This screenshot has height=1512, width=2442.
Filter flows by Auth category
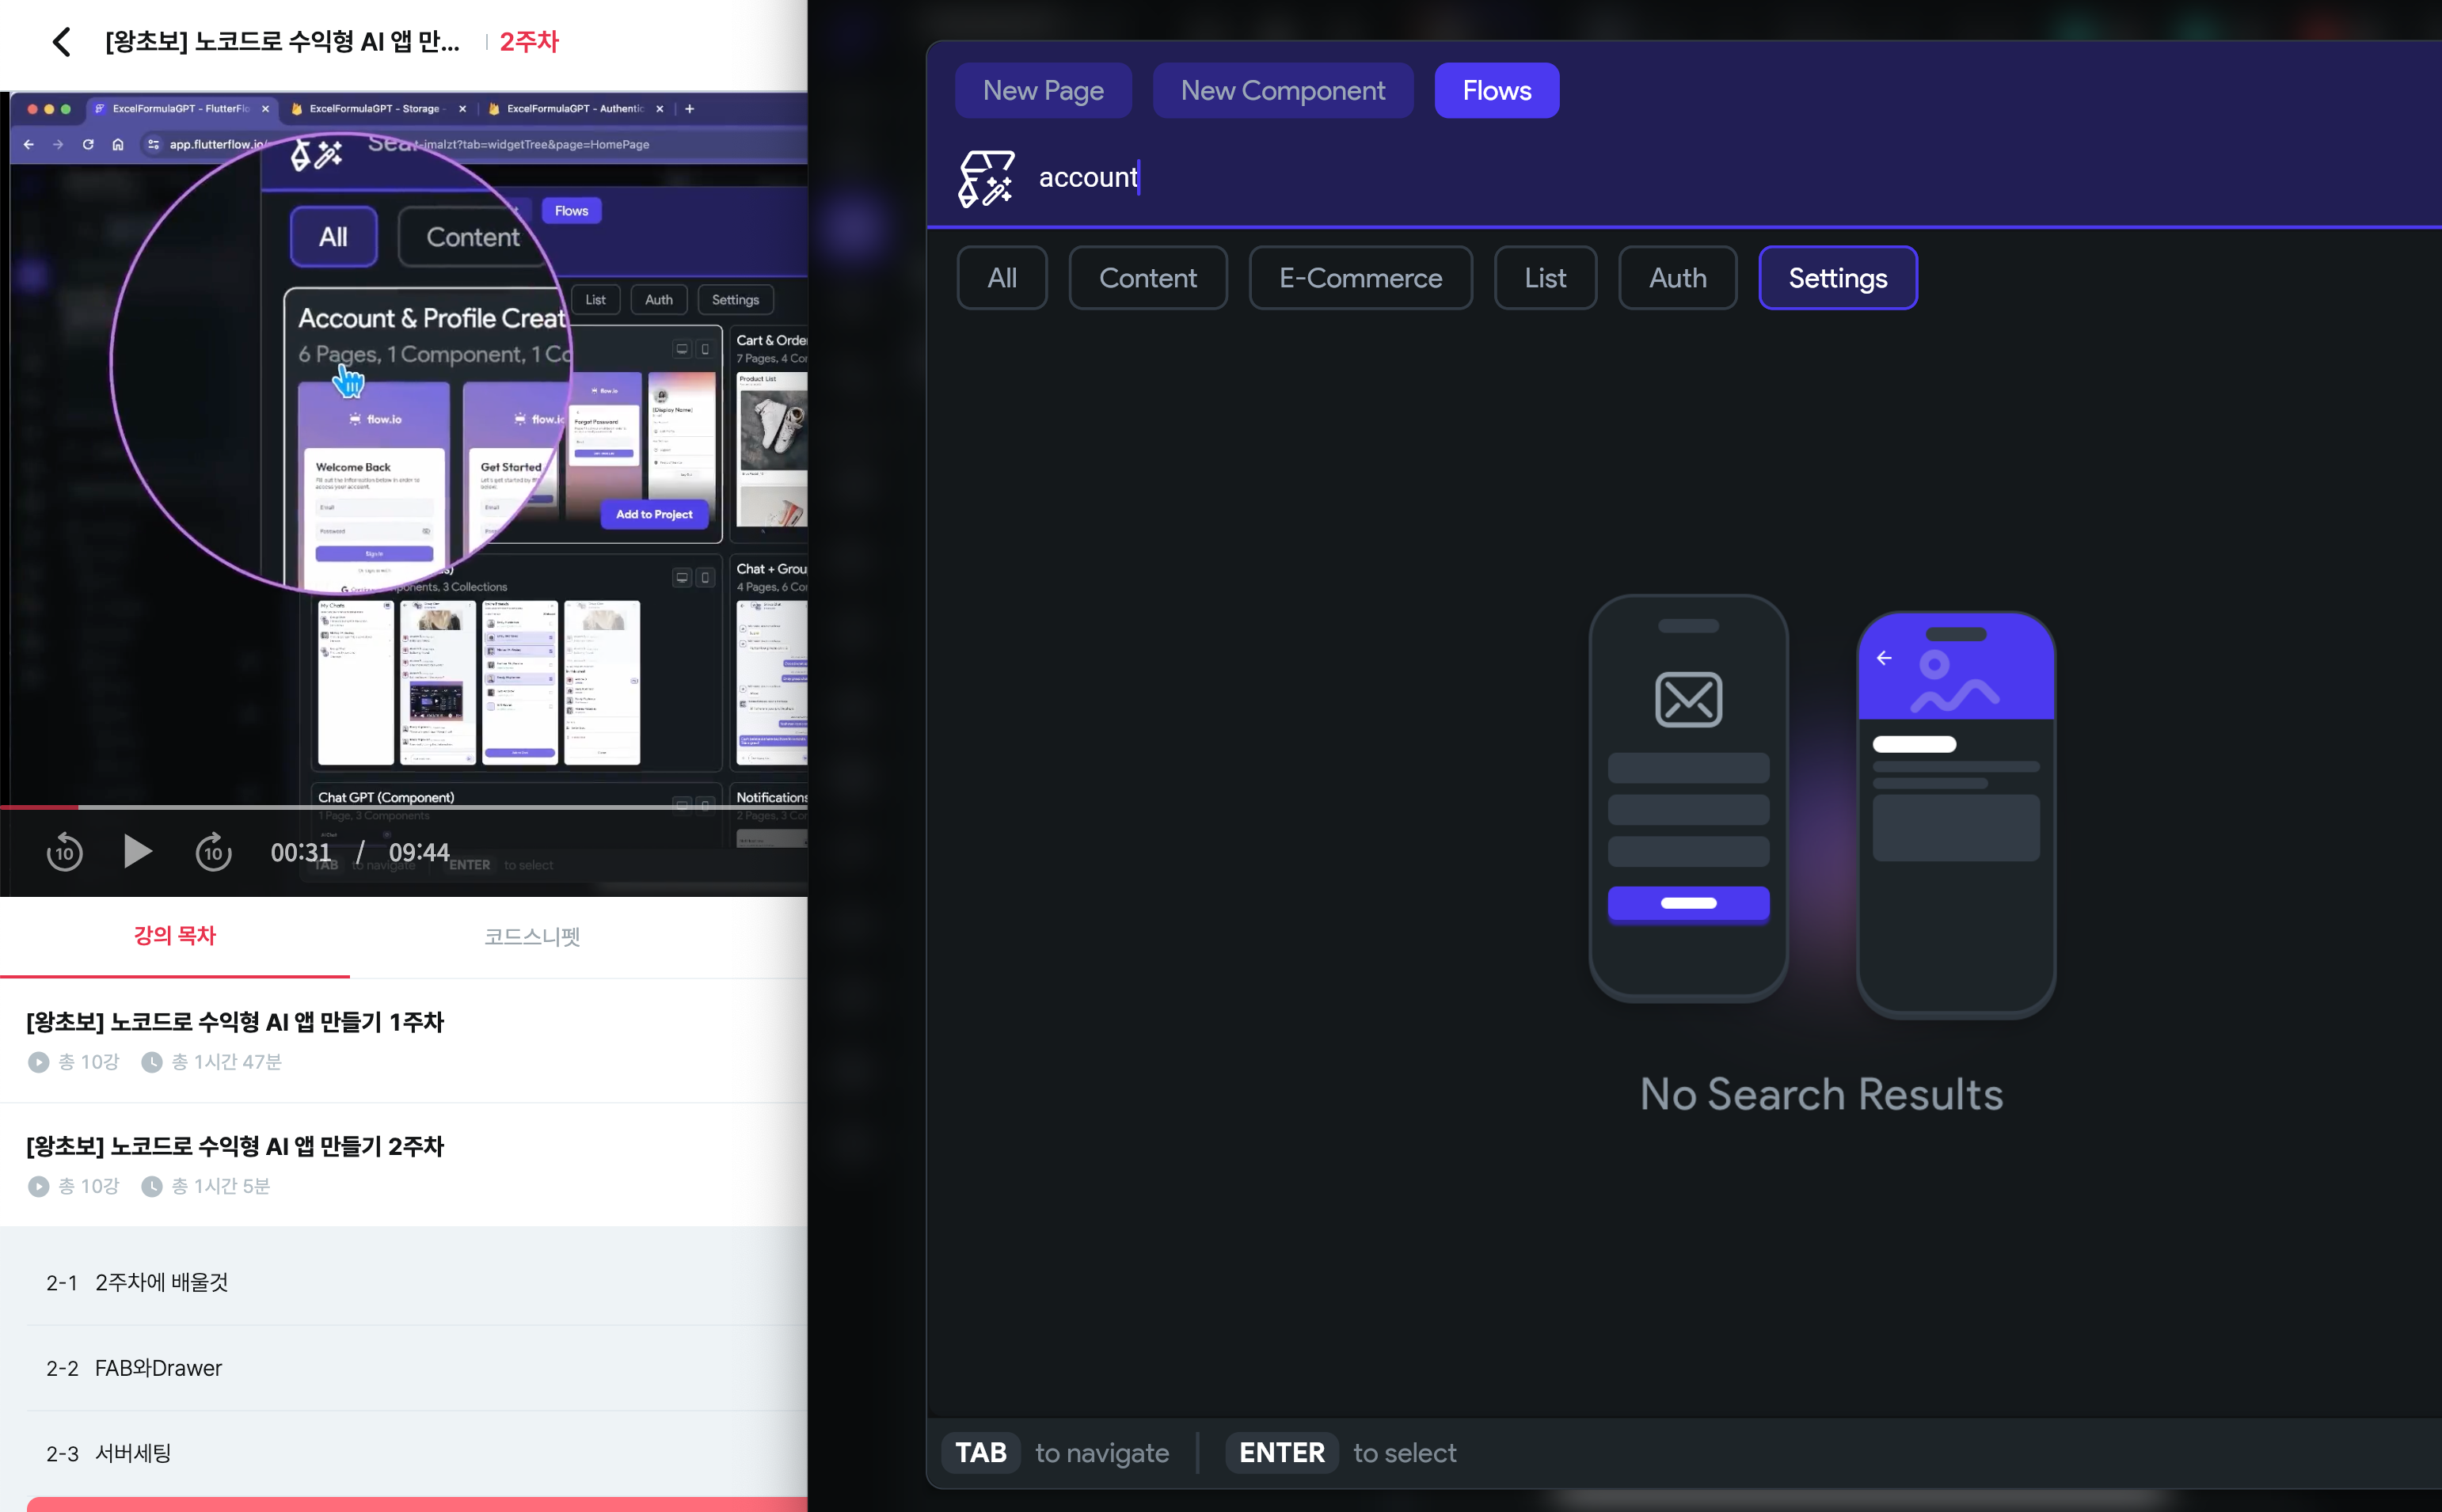(1677, 278)
